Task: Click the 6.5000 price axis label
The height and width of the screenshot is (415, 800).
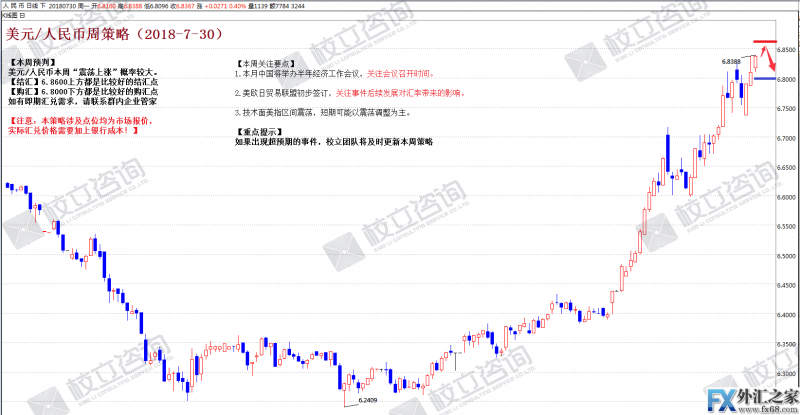Action: point(786,256)
